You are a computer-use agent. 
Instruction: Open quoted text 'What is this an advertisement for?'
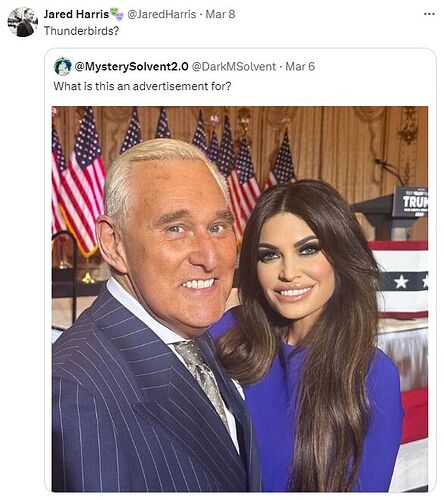142,86
